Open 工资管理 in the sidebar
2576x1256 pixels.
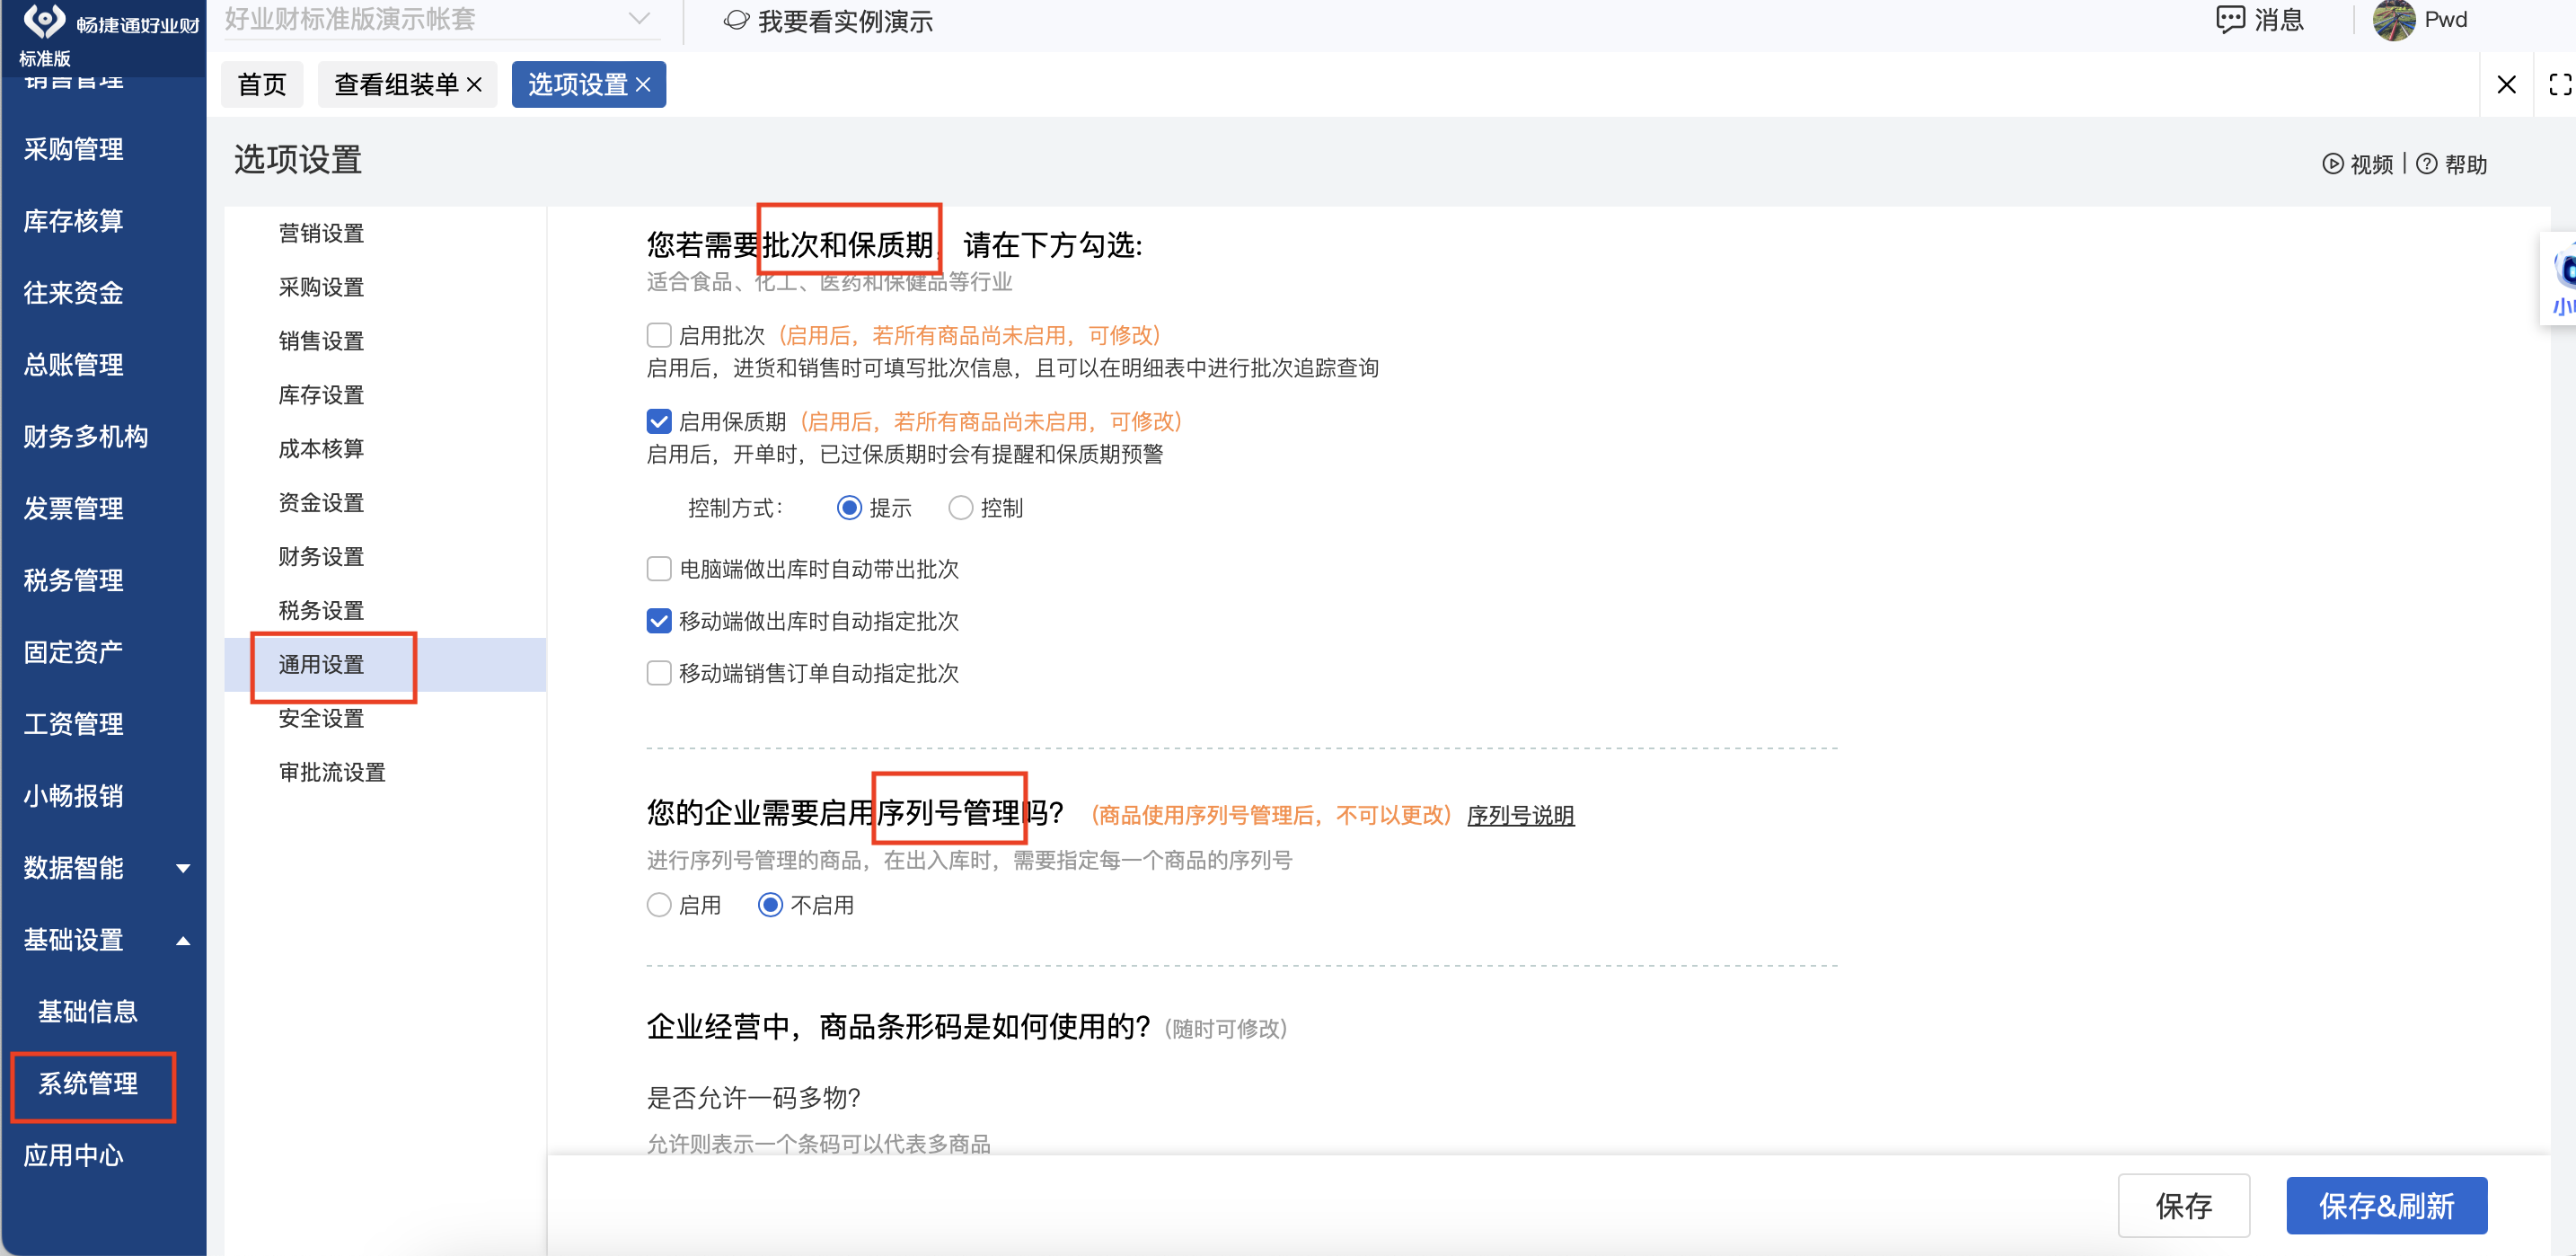click(74, 724)
